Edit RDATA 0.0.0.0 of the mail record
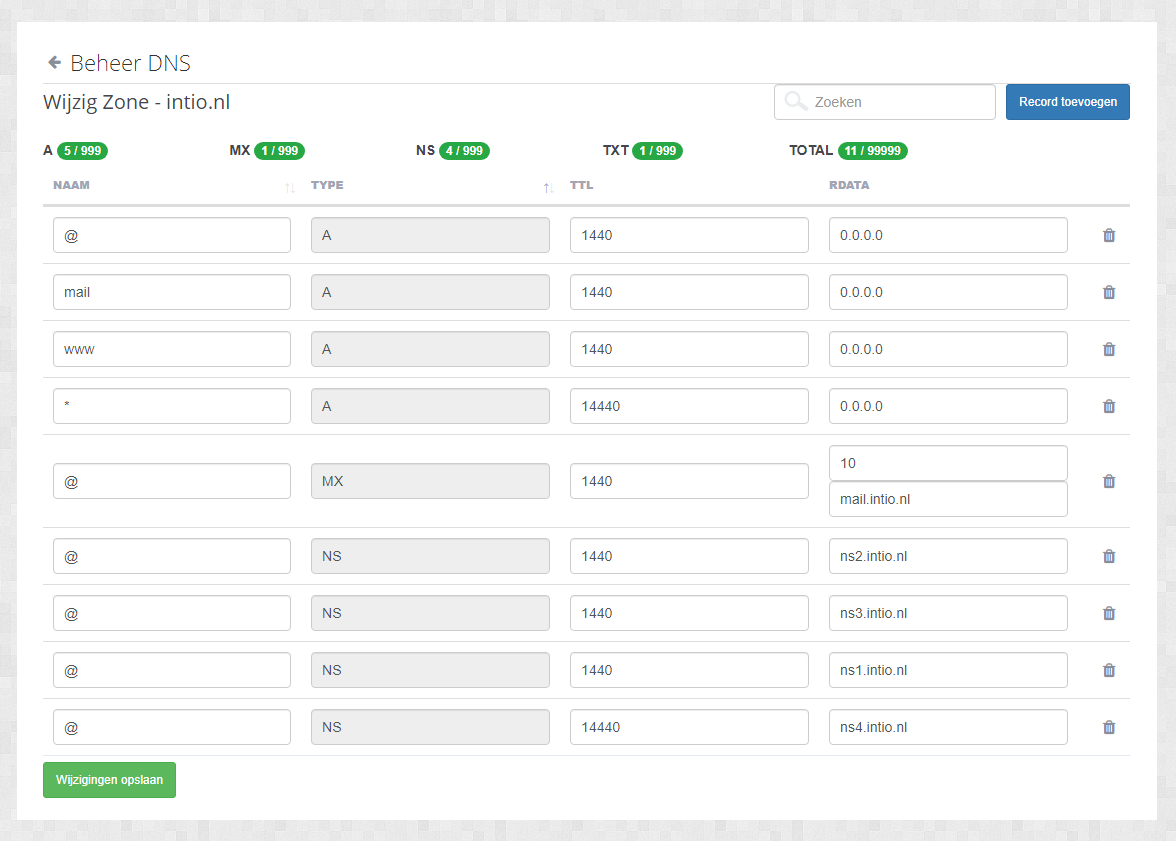Viewport: 1176px width, 841px height. tap(948, 293)
